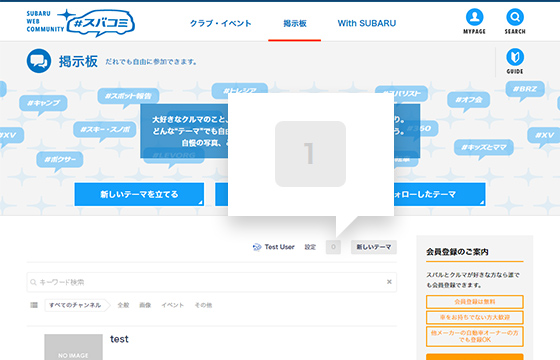The width and height of the screenshot is (560, 360).
Task: Select the その他 channel filter
Action: [x=203, y=305]
